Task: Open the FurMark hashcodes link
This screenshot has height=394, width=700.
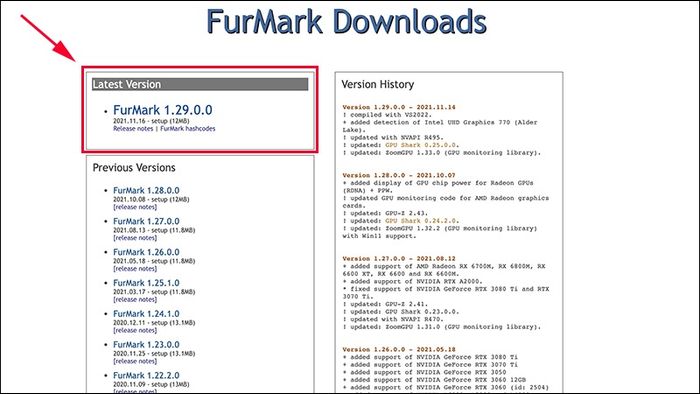Action: click(x=188, y=129)
